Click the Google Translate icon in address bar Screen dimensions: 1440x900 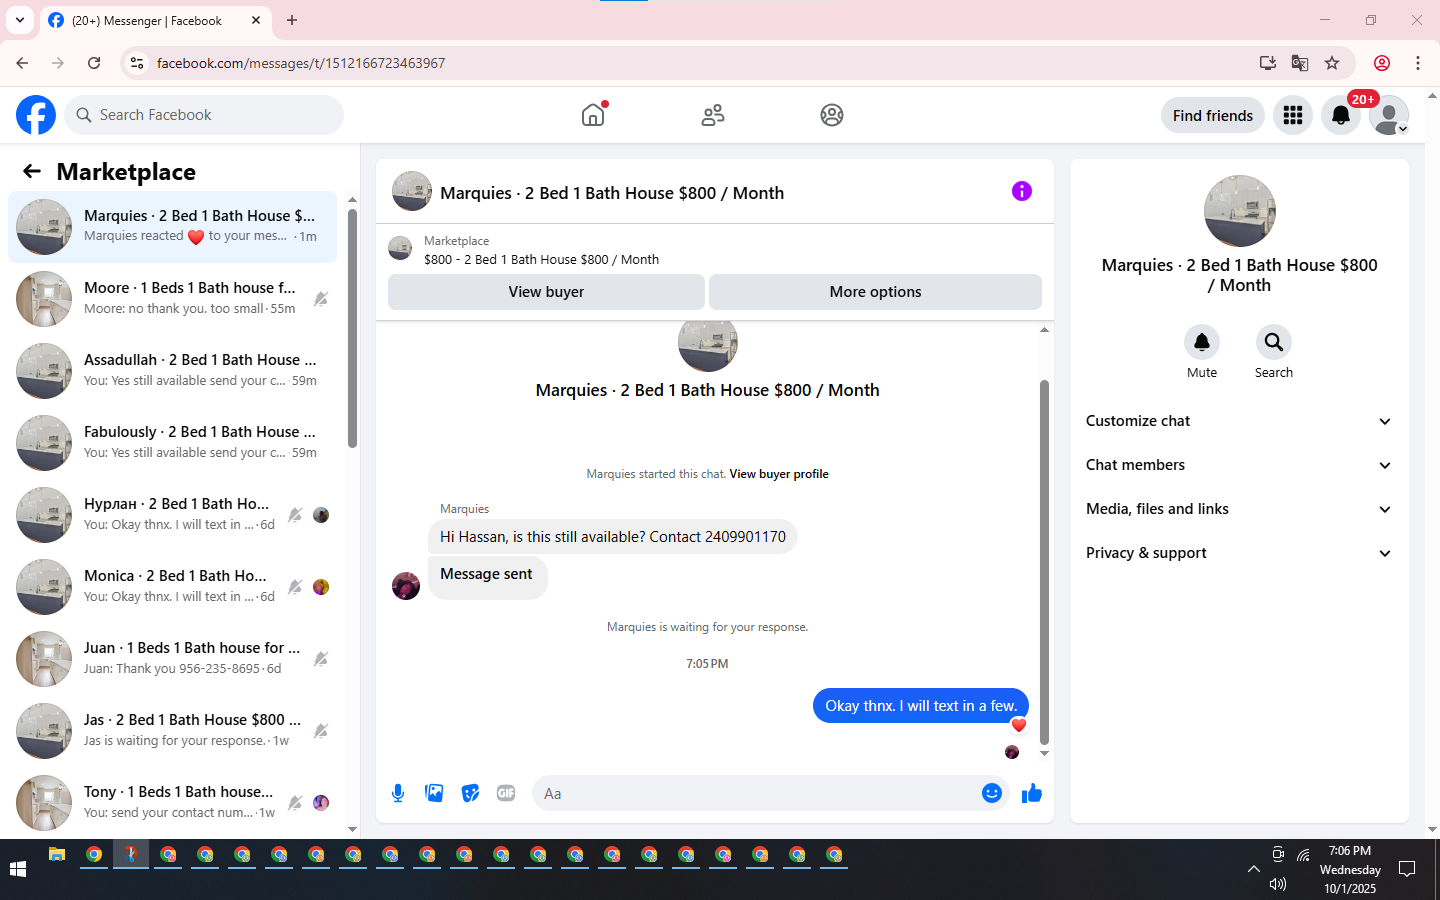click(1300, 63)
